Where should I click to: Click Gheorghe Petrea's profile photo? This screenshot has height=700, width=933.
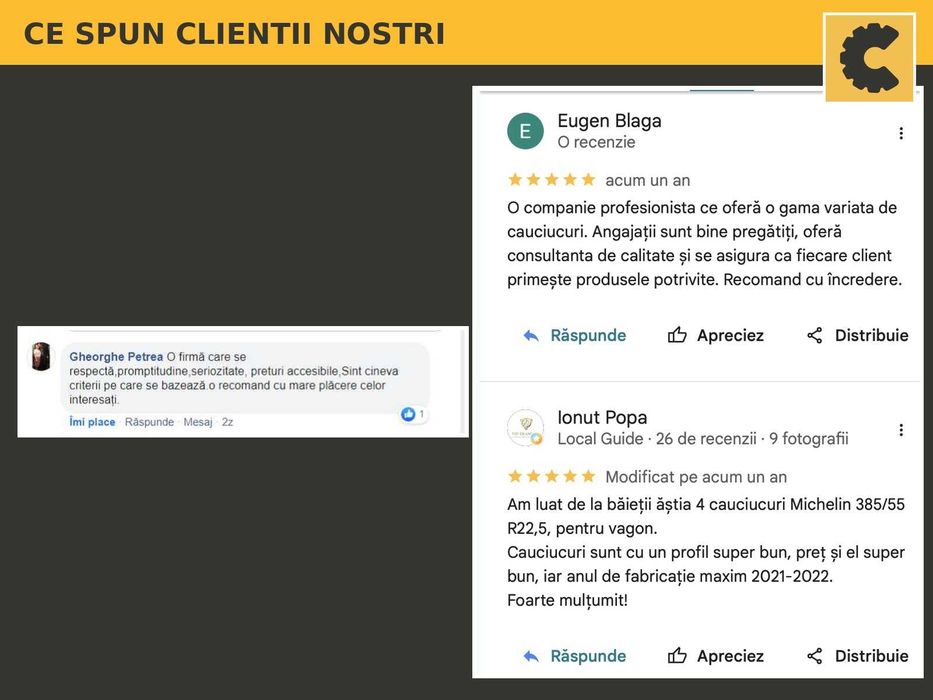41,357
